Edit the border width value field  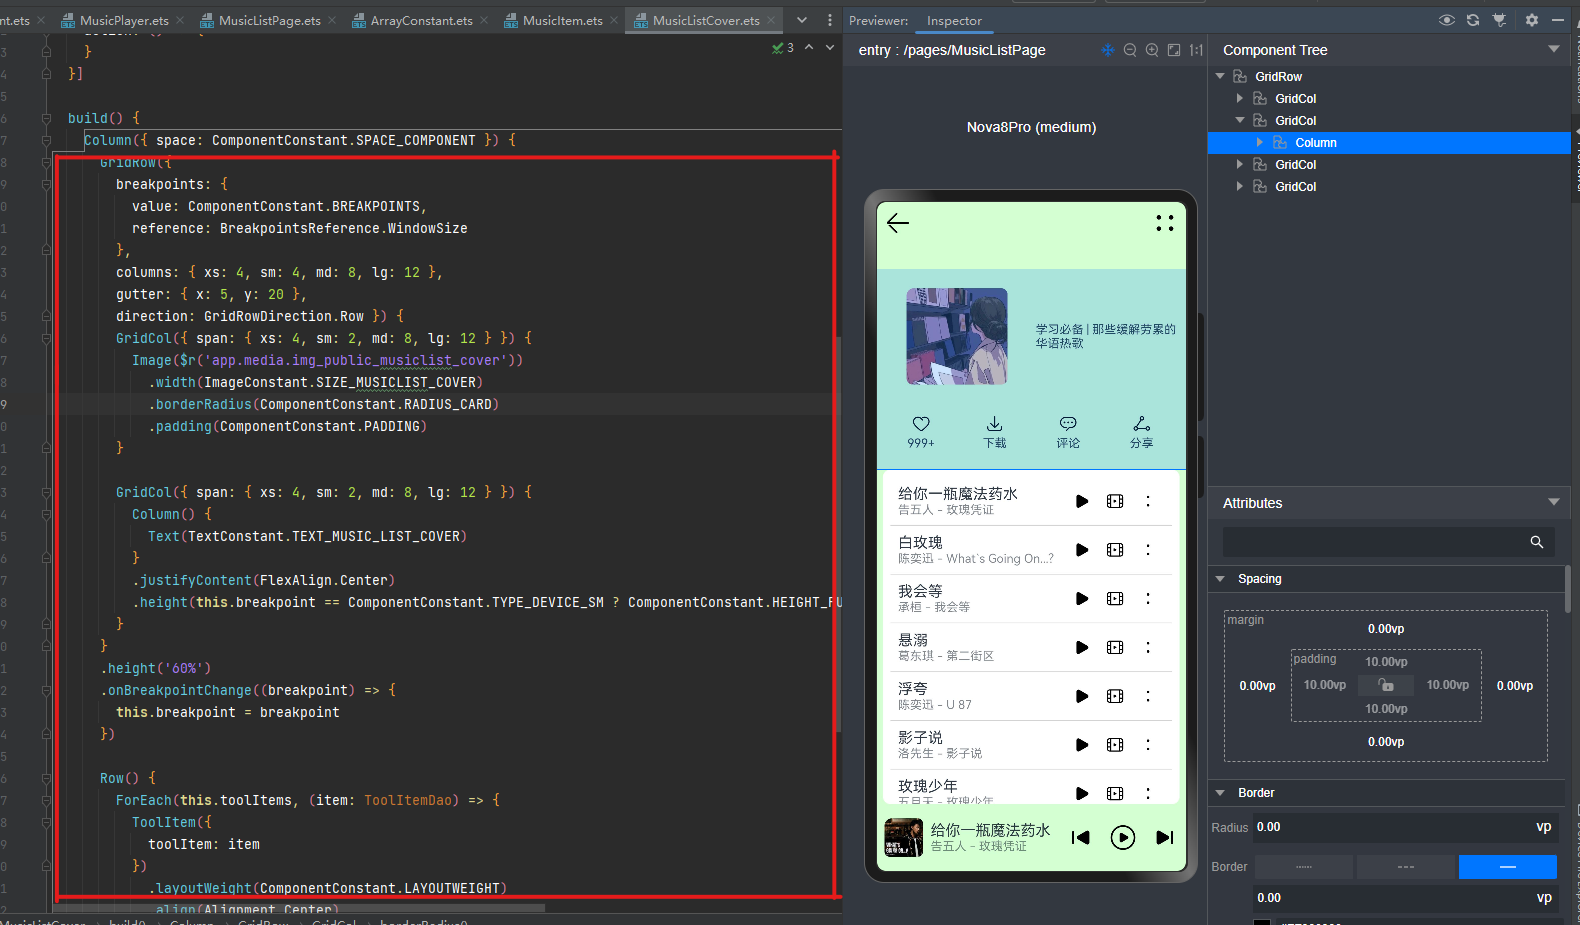tap(1405, 898)
